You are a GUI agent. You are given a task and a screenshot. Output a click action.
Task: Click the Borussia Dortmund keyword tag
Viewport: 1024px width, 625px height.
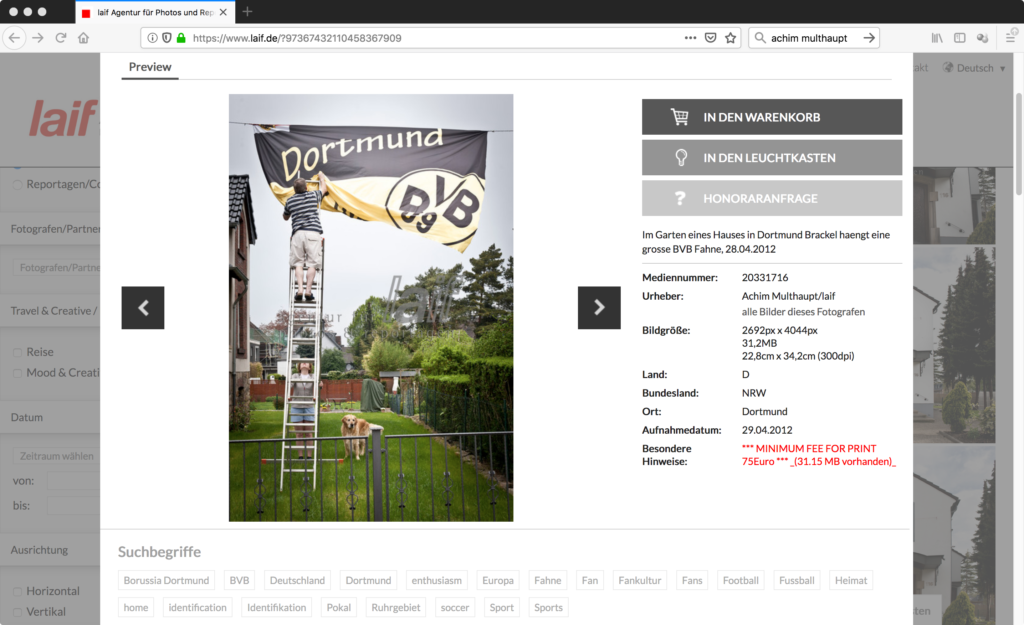[x=166, y=580]
